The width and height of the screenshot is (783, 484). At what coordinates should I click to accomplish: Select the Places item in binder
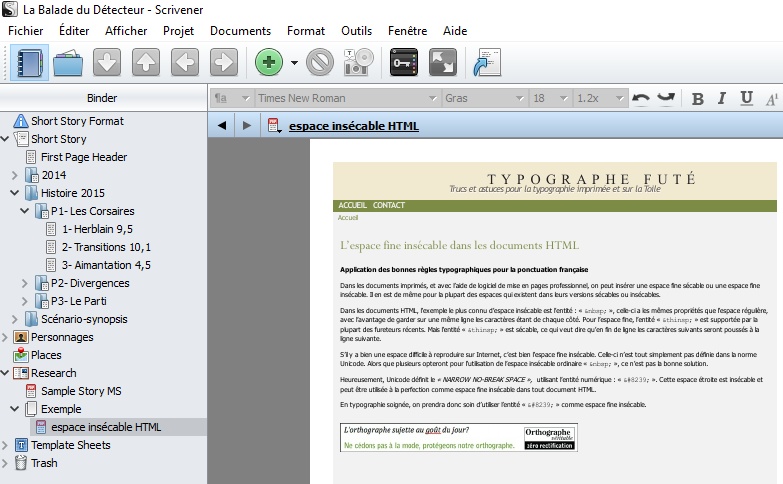[x=46, y=355]
